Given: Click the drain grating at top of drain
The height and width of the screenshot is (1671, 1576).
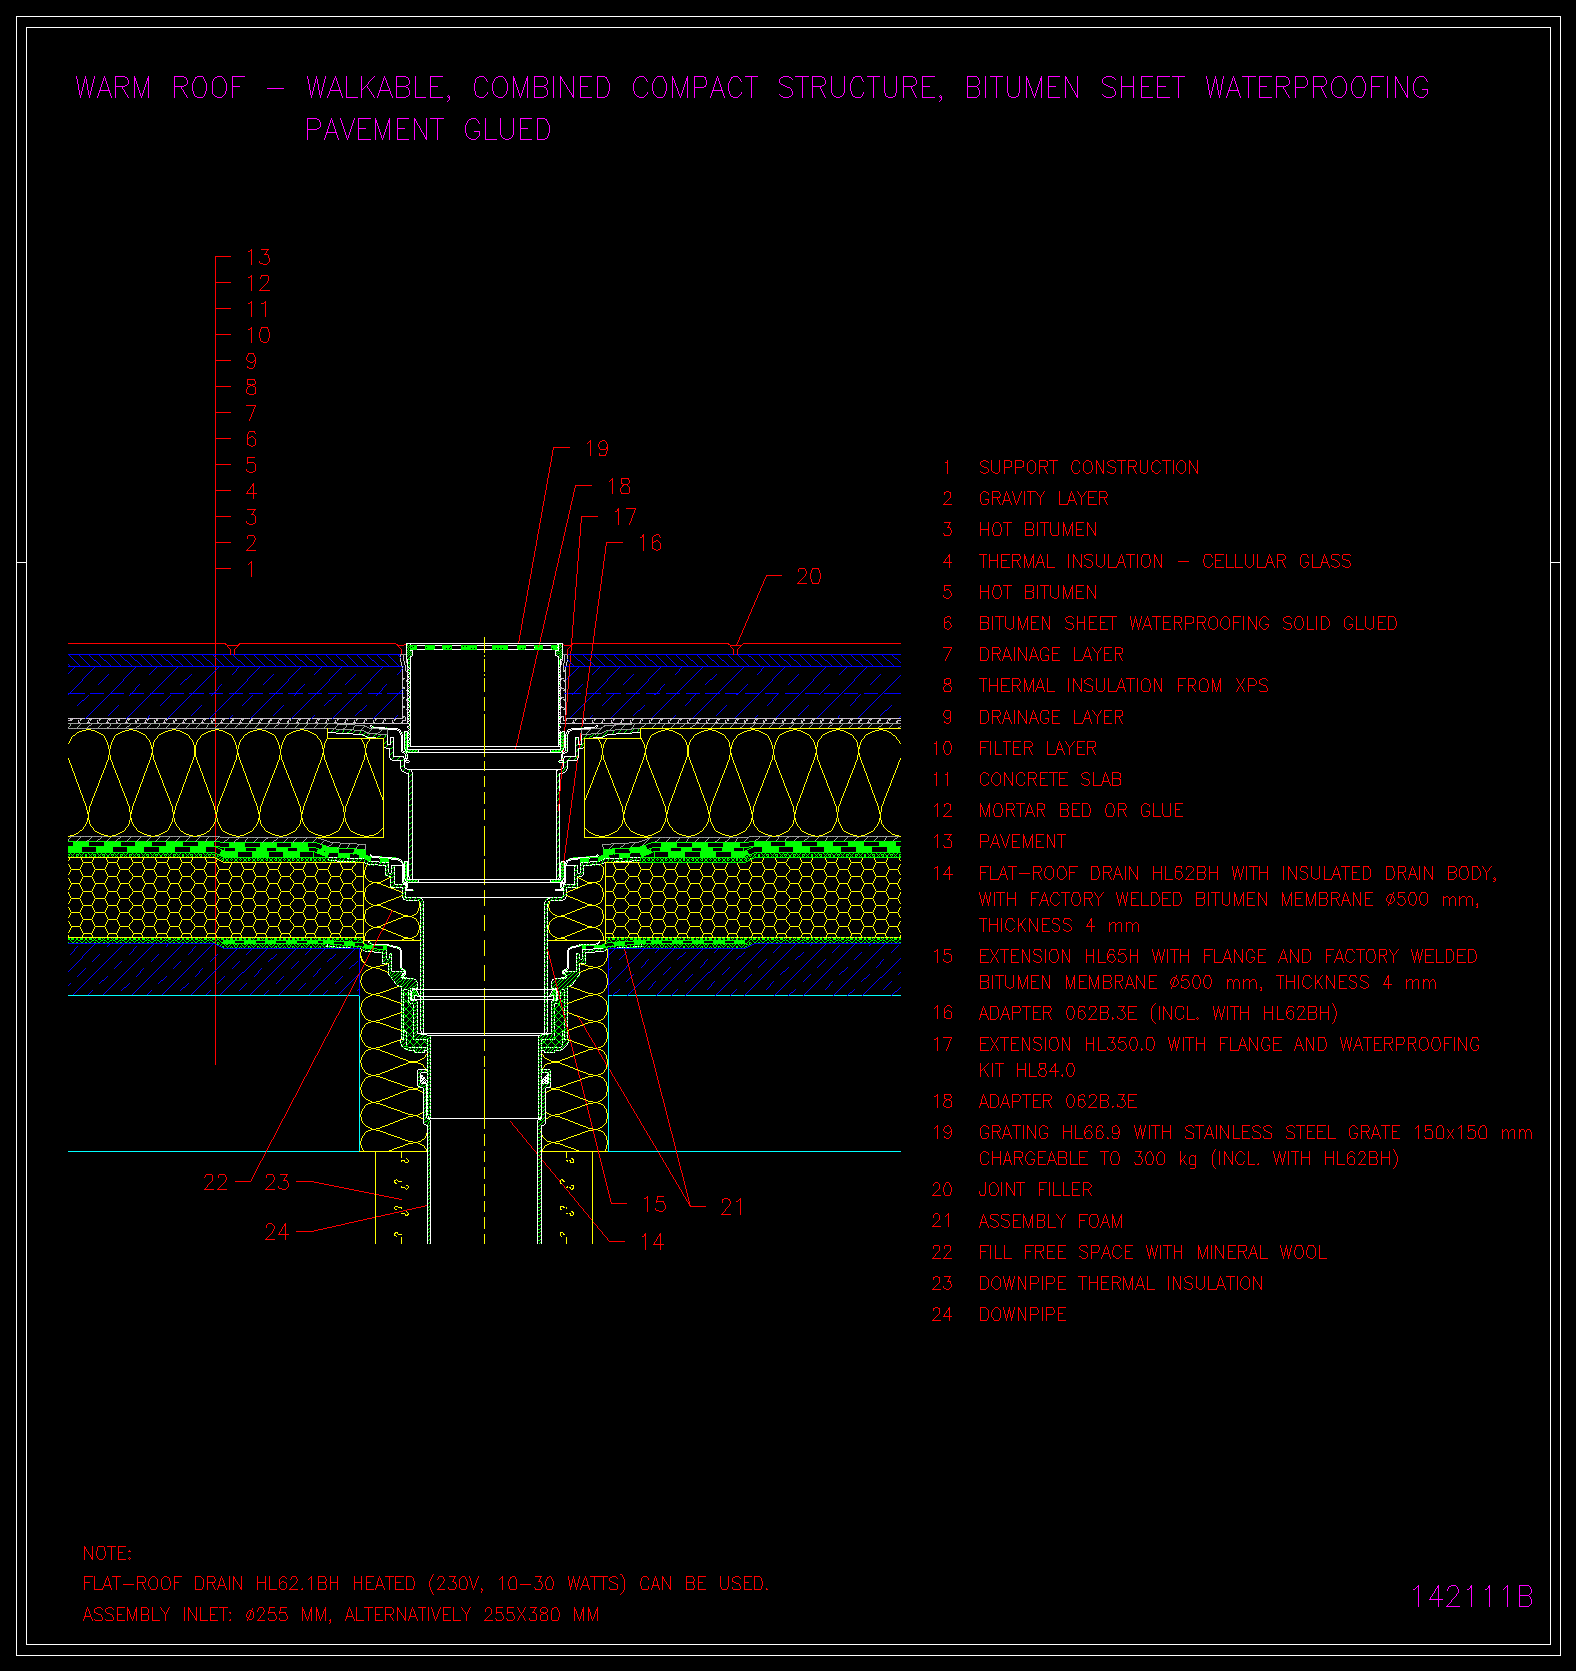Looking at the screenshot, I should click(485, 648).
